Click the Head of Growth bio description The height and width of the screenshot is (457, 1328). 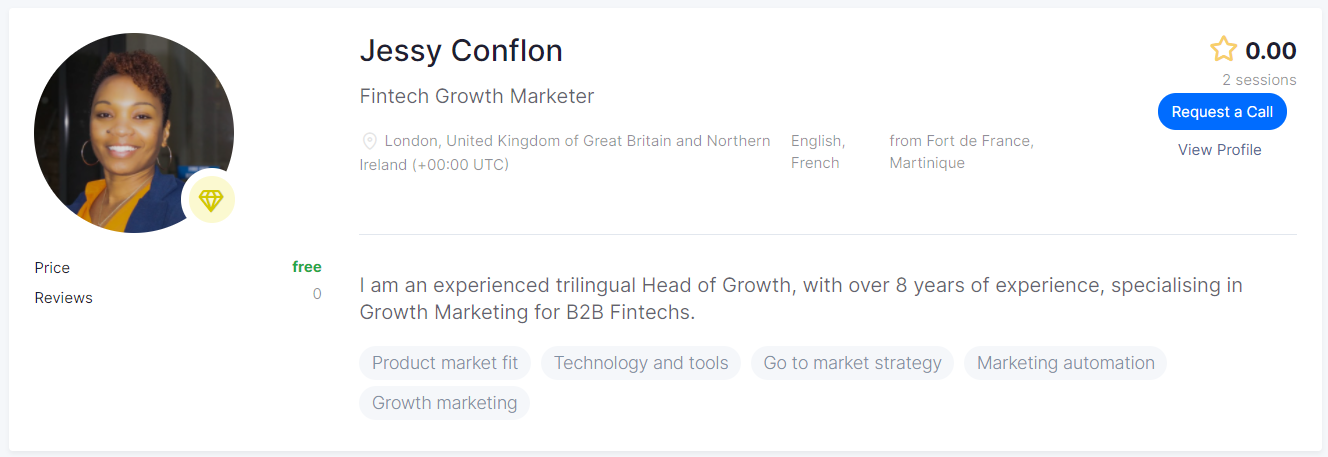click(x=801, y=299)
